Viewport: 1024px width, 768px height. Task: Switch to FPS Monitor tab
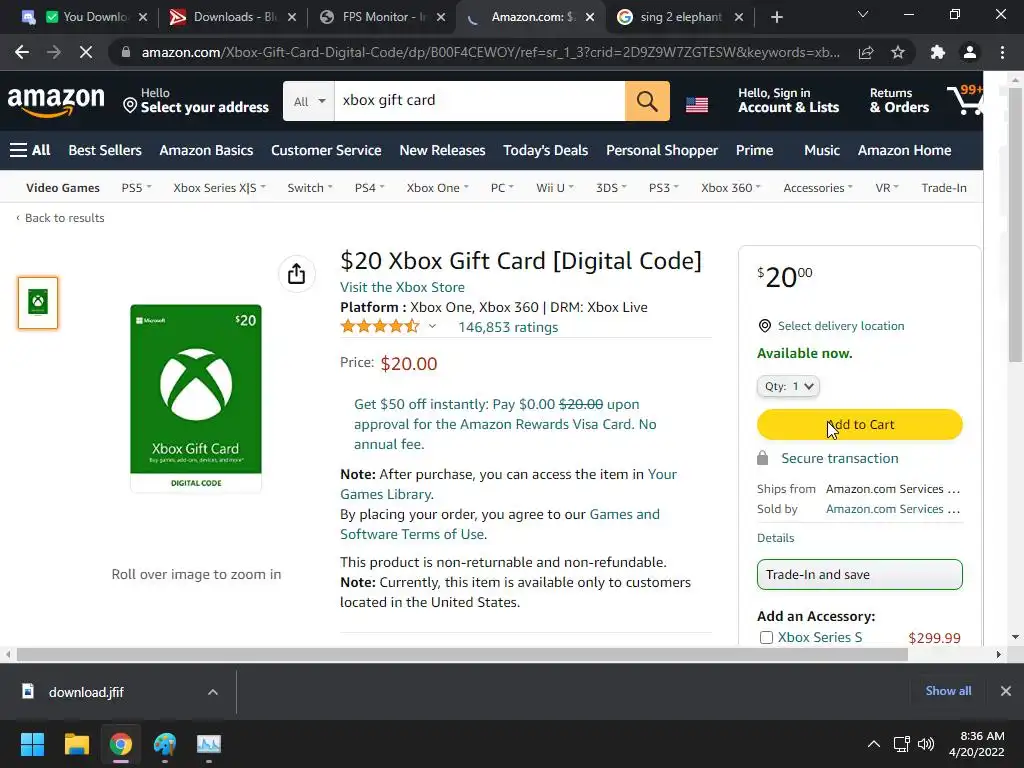coord(381,17)
